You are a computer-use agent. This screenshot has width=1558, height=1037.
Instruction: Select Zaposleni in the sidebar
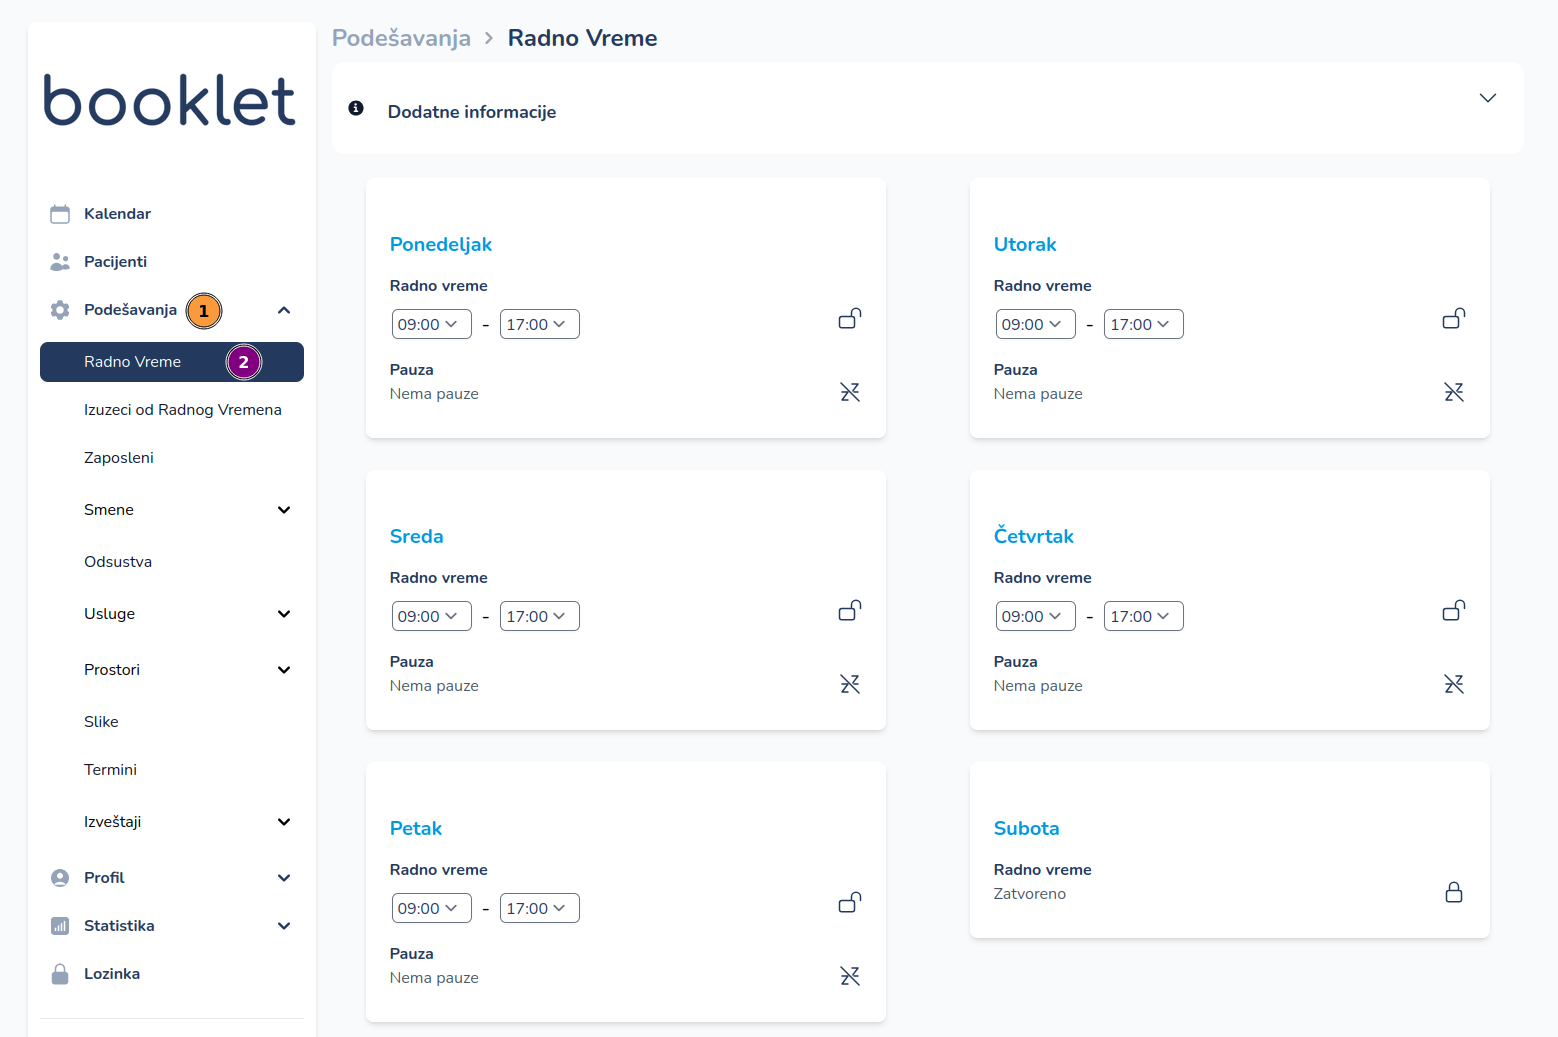[119, 458]
